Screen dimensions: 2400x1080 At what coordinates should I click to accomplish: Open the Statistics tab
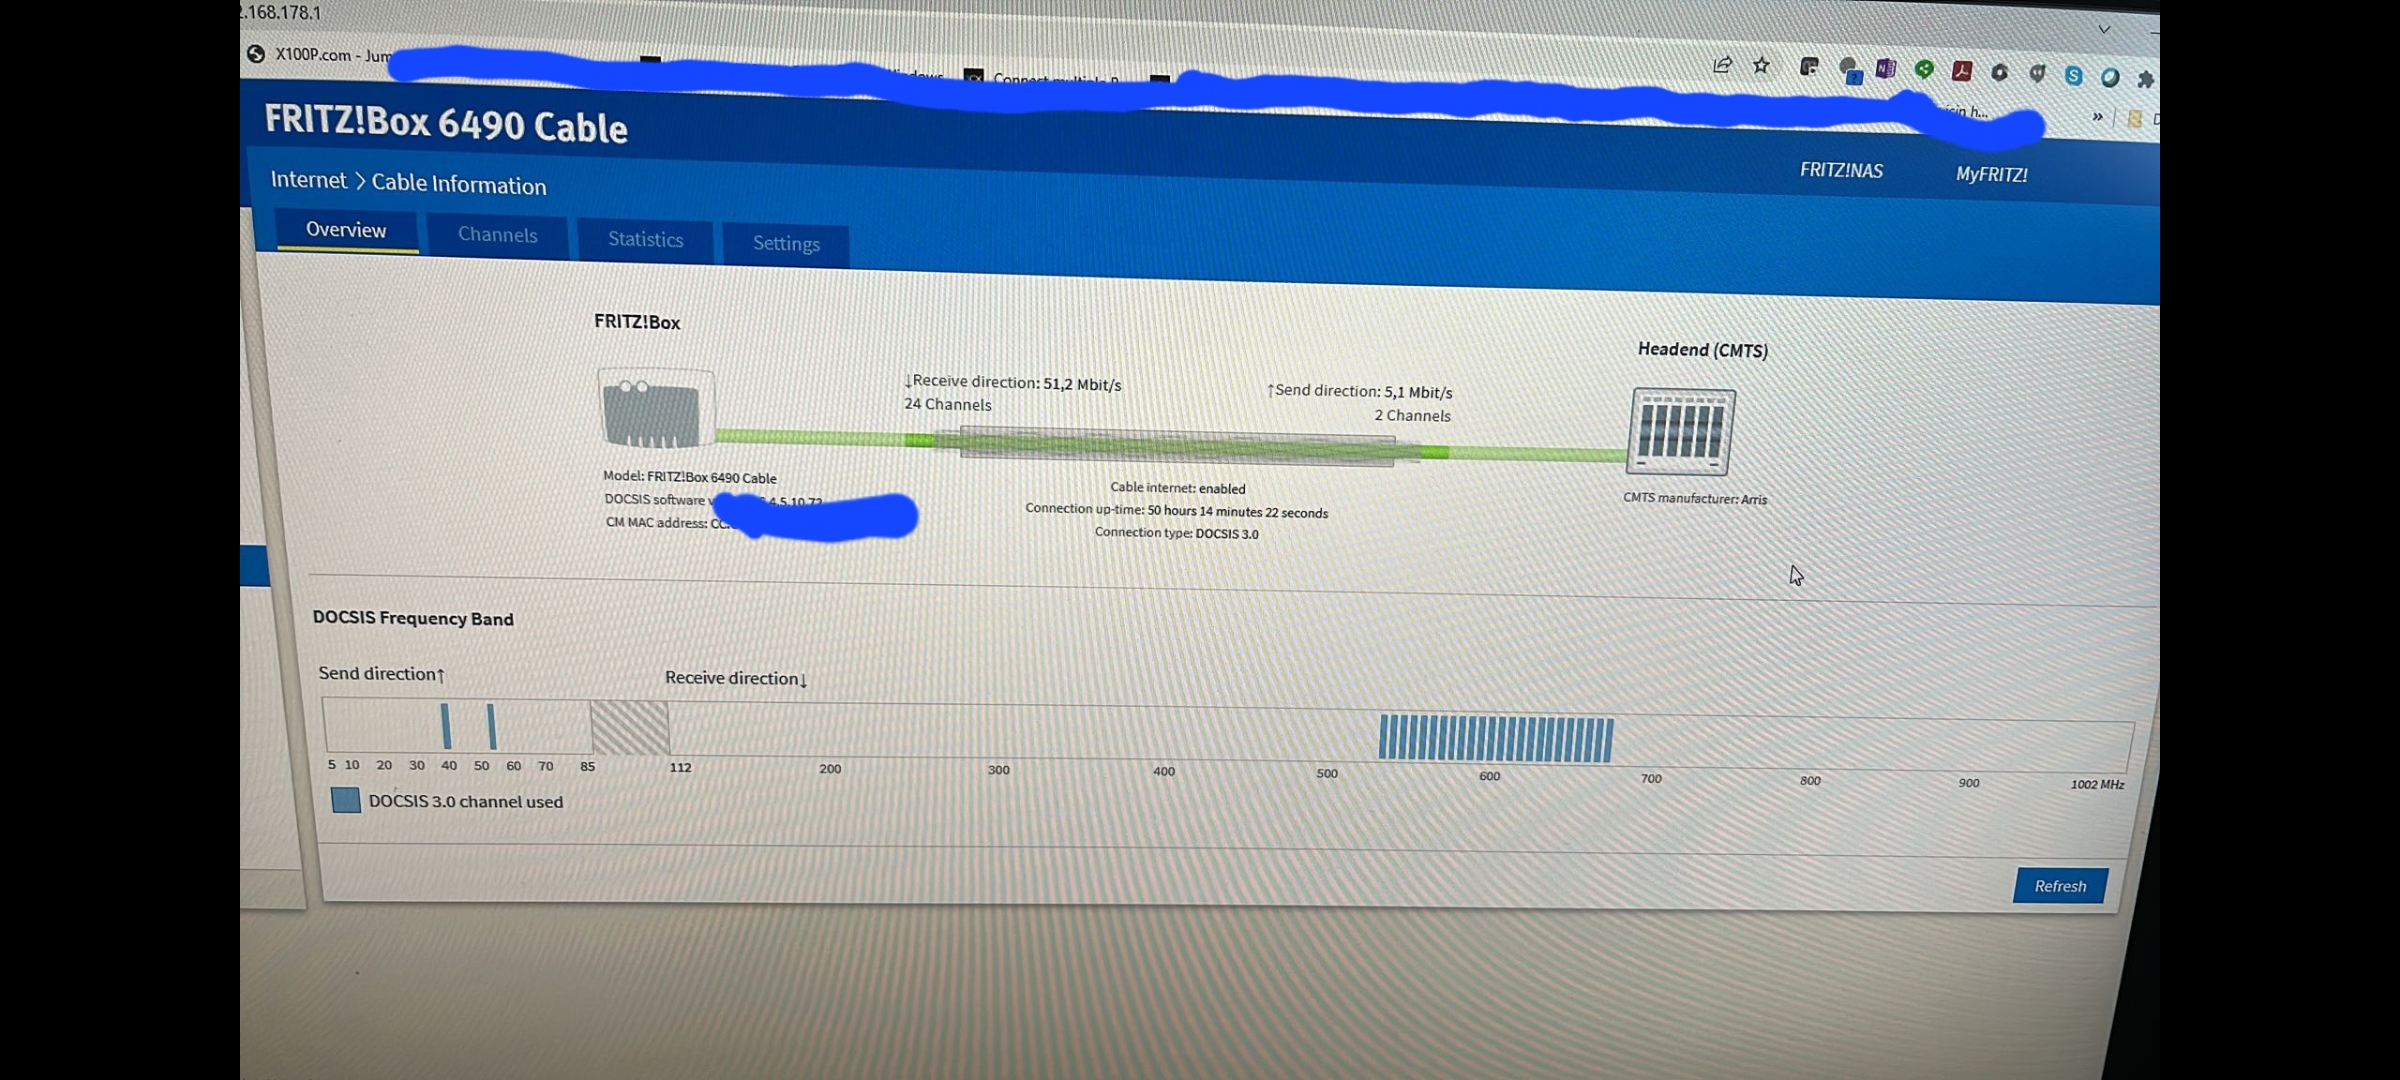(645, 240)
